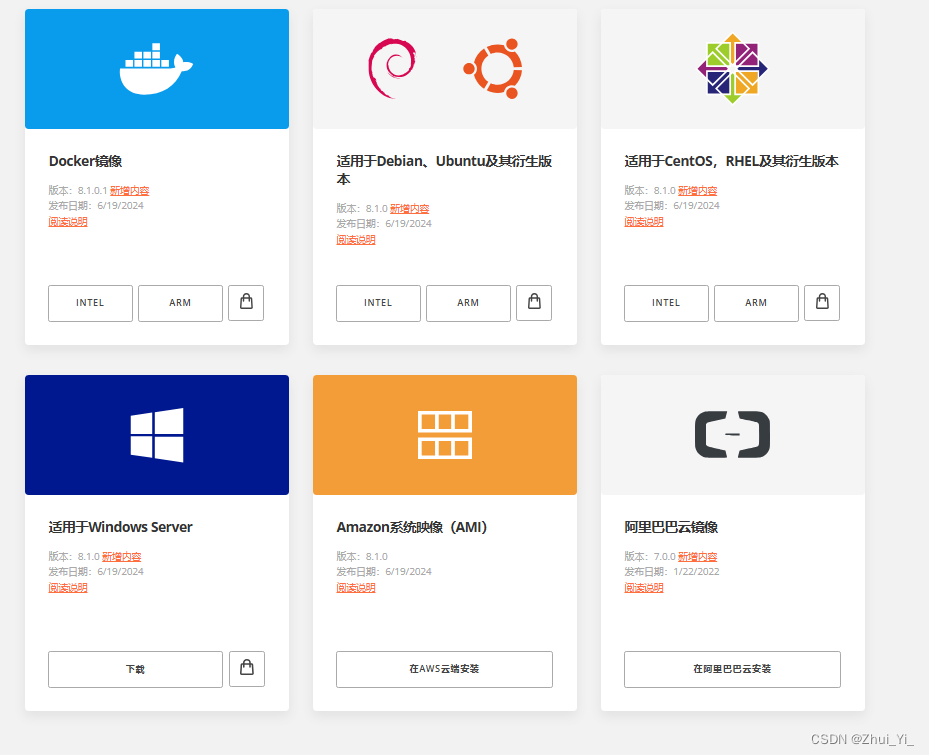Pick INTEL in the CentOS/RHEL card
The image size is (929, 755).
point(667,303)
